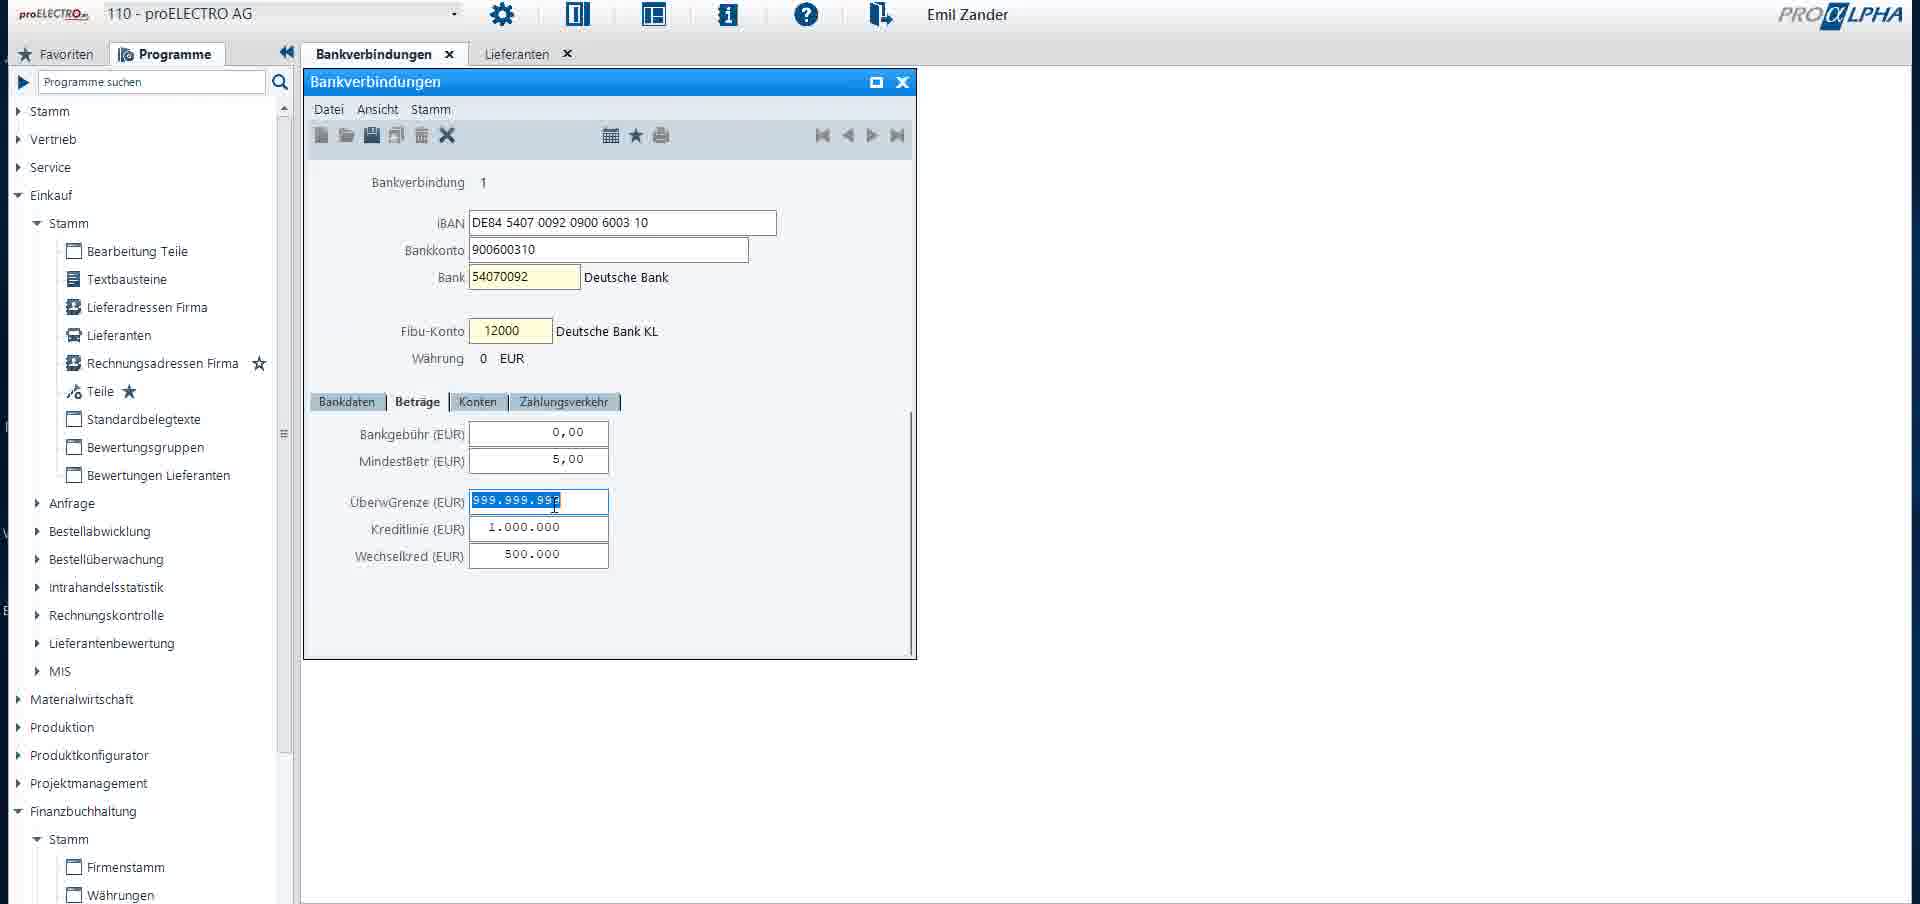Click the program search magnifier icon
1920x904 pixels.
(280, 82)
